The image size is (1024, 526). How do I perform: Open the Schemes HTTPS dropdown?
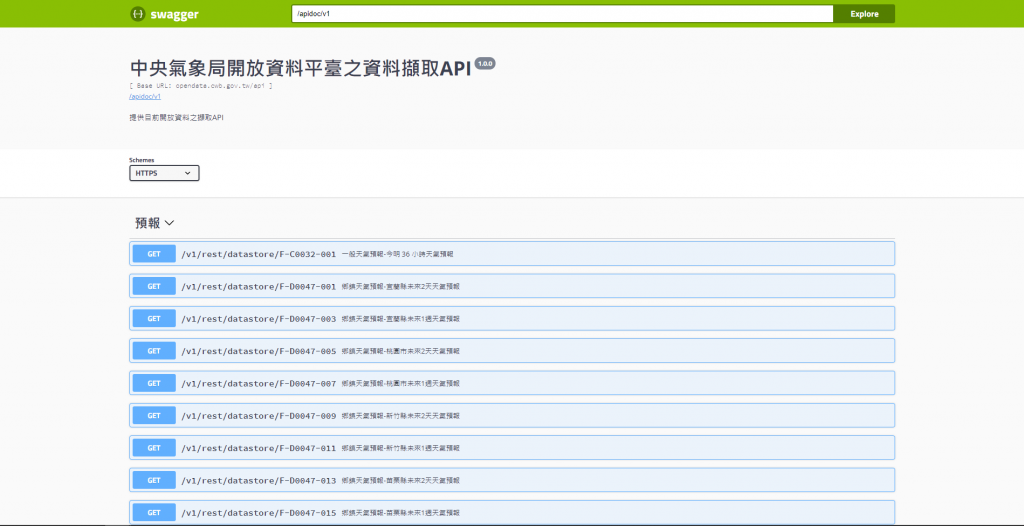click(165, 173)
